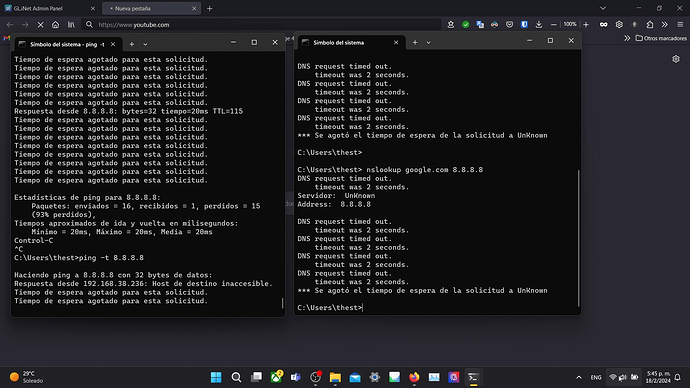The width and height of the screenshot is (690, 388).
Task: Open new tab page settings gear
Action: point(676,59)
